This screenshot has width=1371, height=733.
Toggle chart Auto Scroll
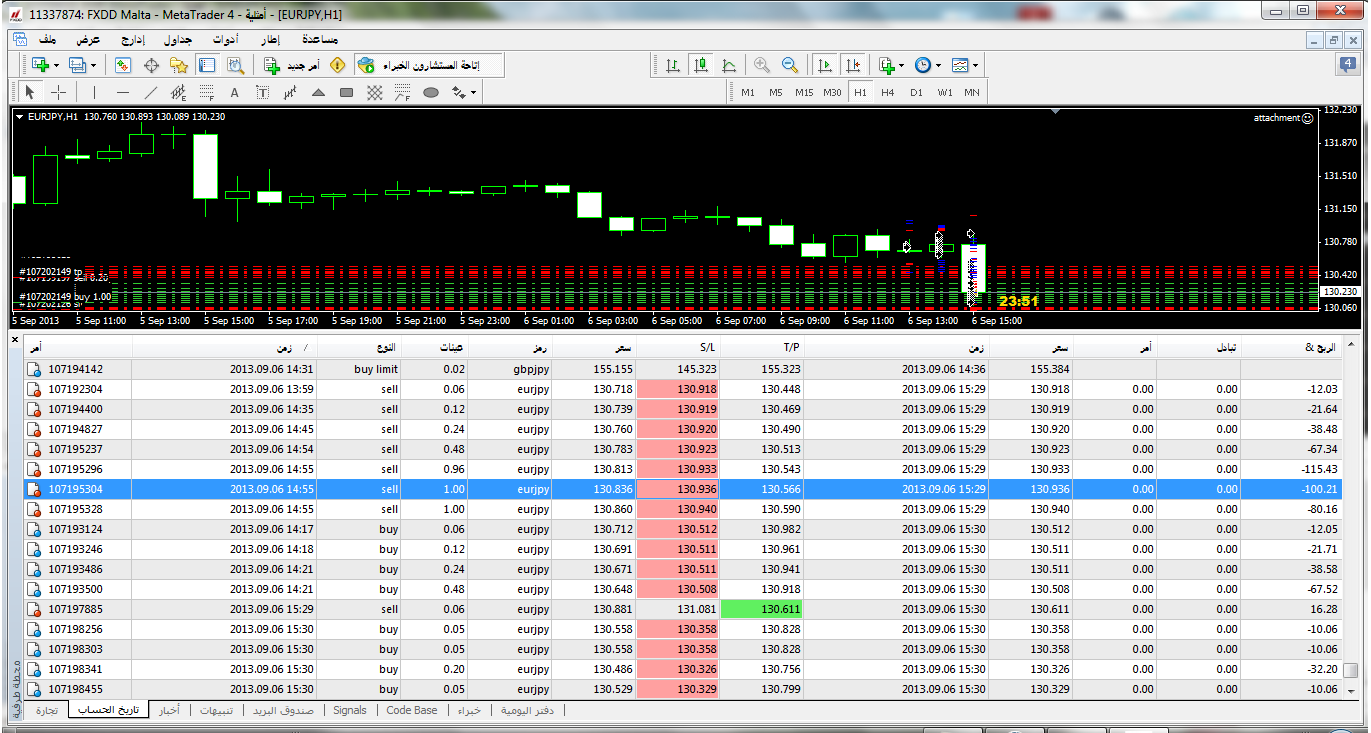pos(825,65)
